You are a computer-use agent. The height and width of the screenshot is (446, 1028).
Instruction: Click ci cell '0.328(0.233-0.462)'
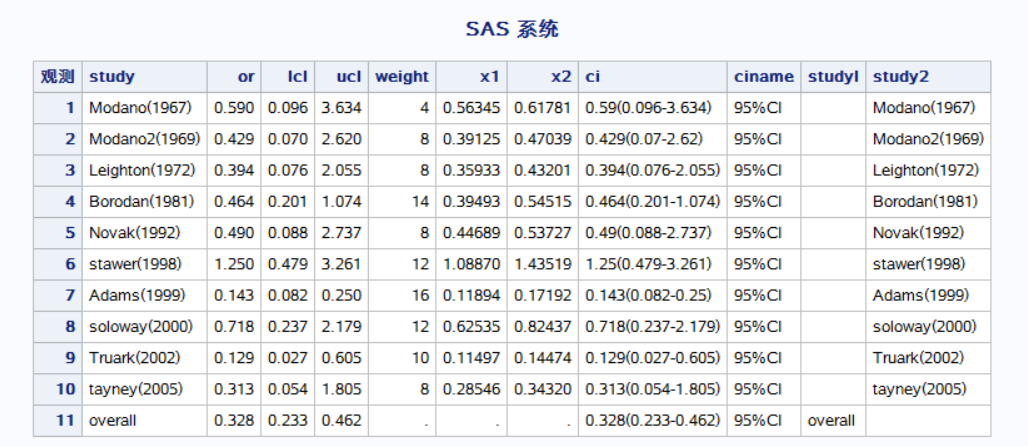pos(653,420)
